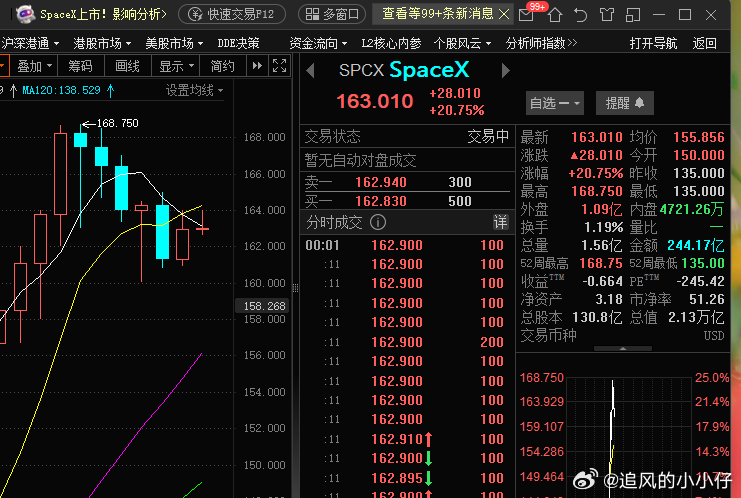The width and height of the screenshot is (741, 498).
Task: Click the undo back arrow icon
Action: [x=581, y=15]
